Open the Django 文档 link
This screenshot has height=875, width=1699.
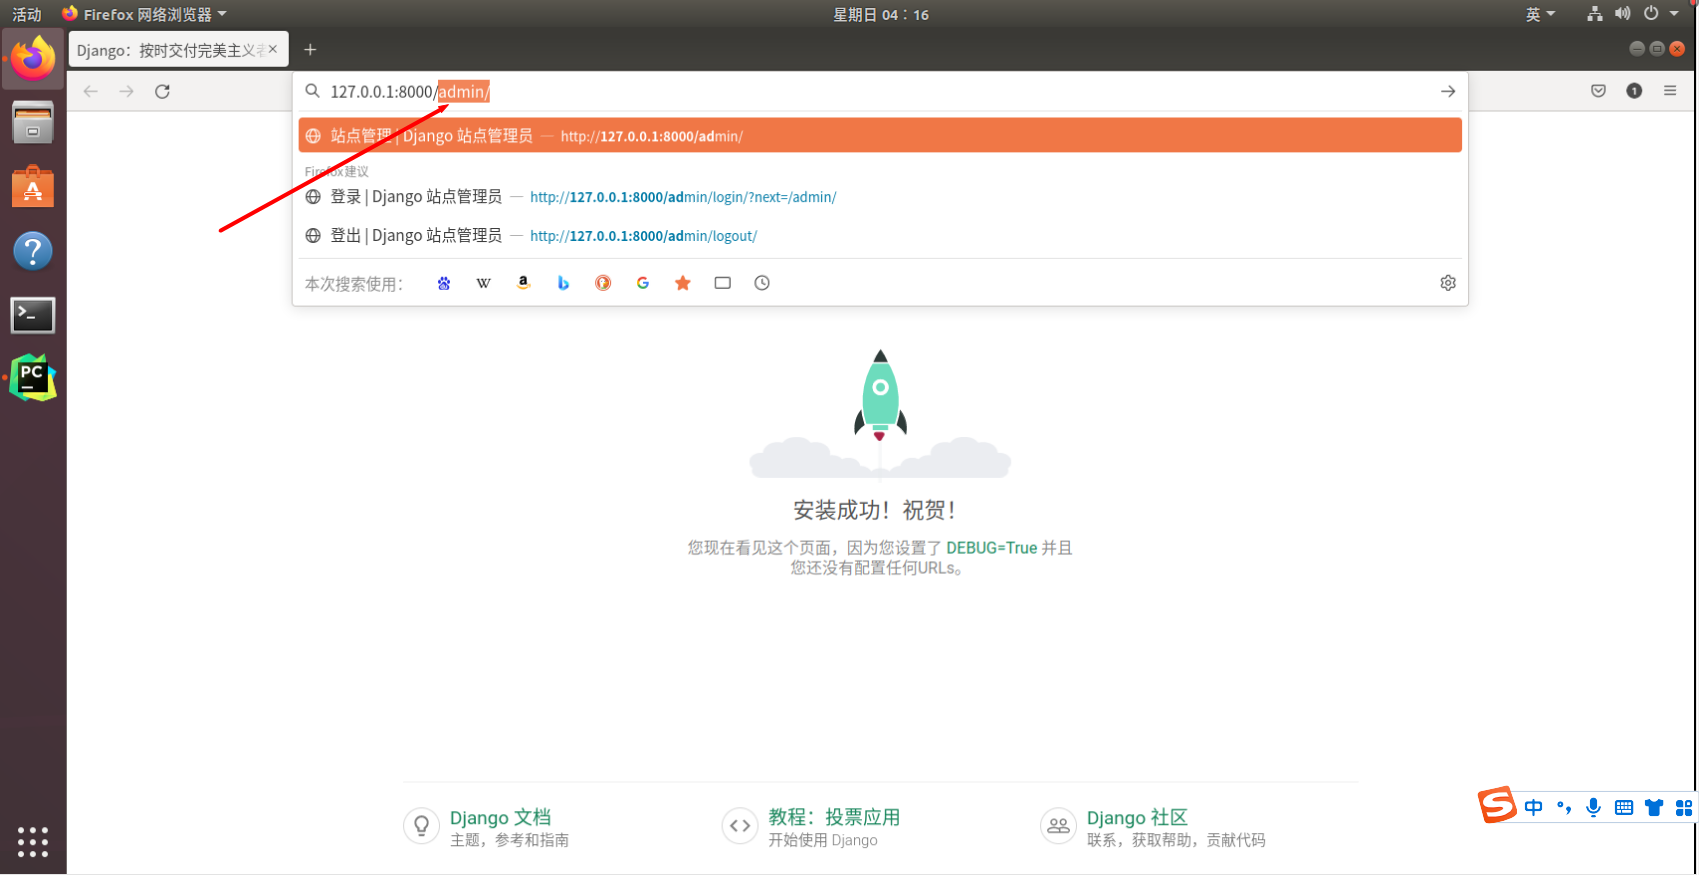(x=500, y=818)
